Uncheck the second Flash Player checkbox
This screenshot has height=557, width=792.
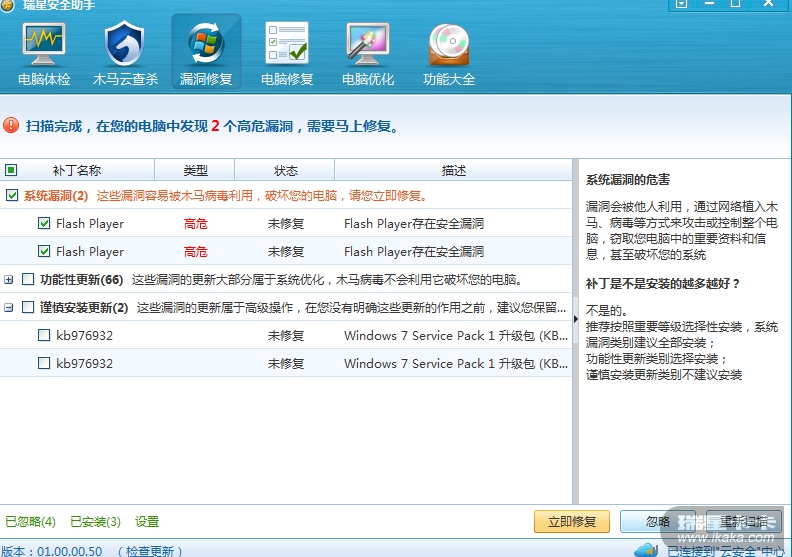(44, 251)
